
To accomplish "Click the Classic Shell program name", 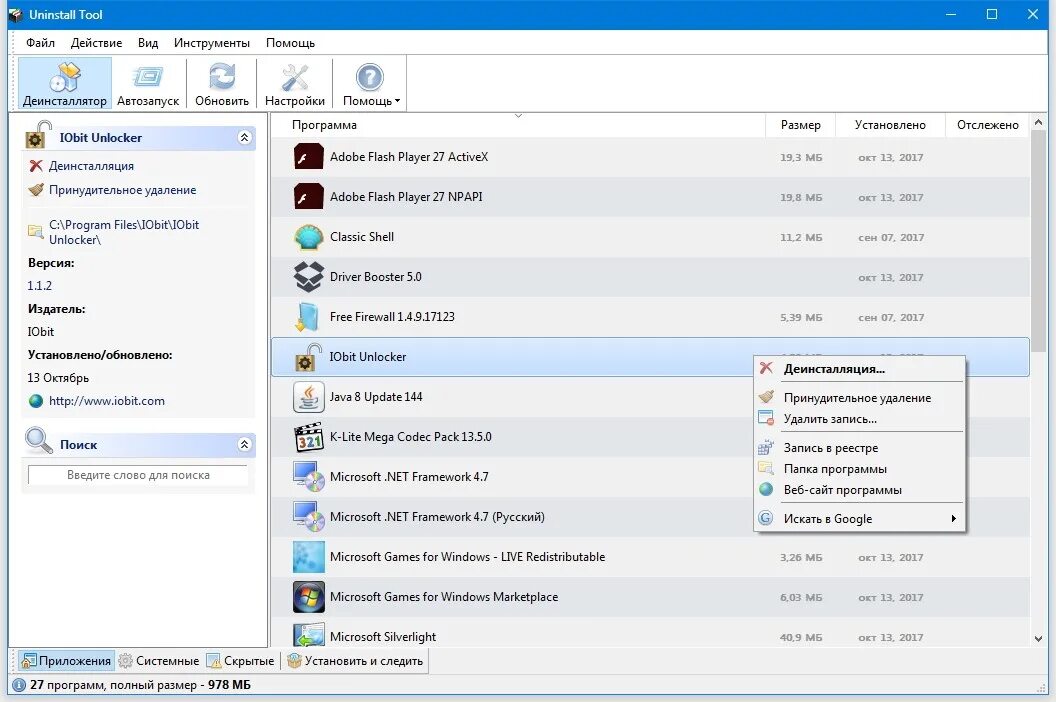I will tap(362, 237).
